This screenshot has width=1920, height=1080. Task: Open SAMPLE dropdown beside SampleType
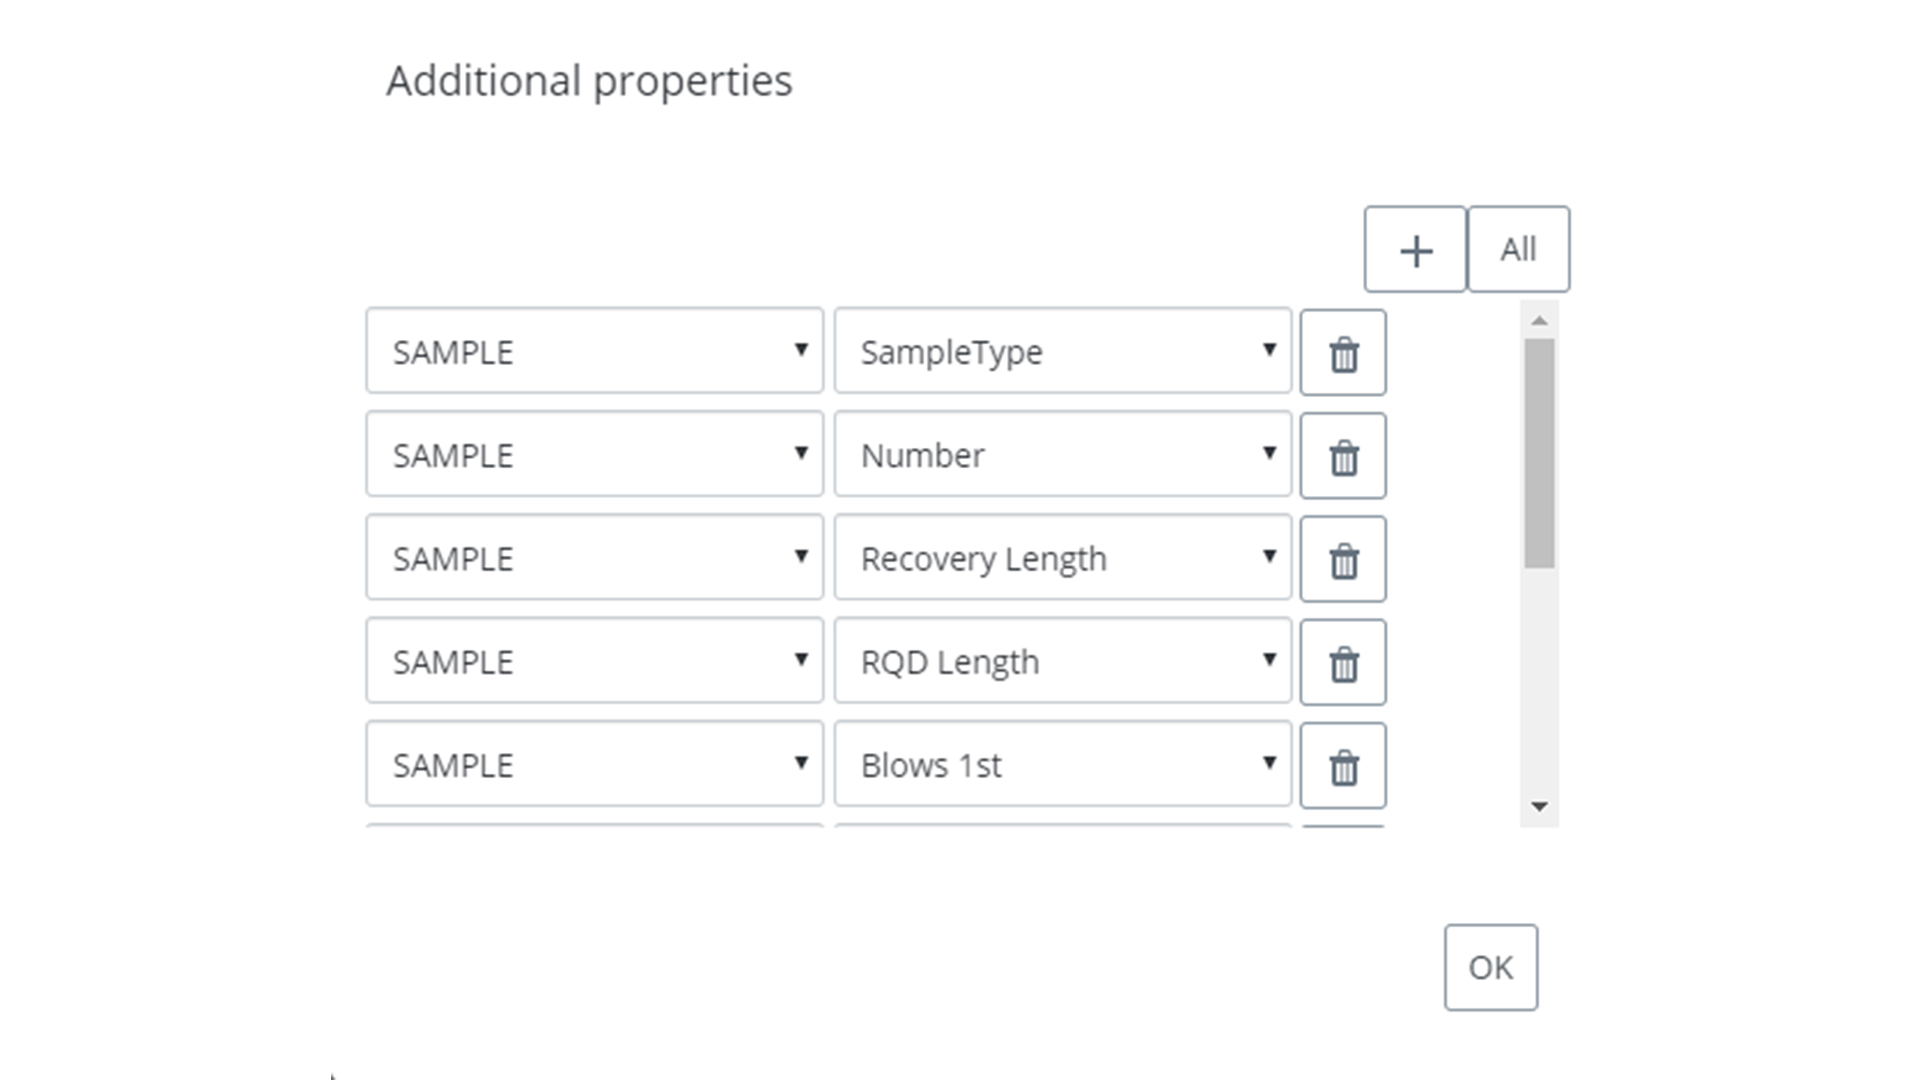pyautogui.click(x=595, y=351)
